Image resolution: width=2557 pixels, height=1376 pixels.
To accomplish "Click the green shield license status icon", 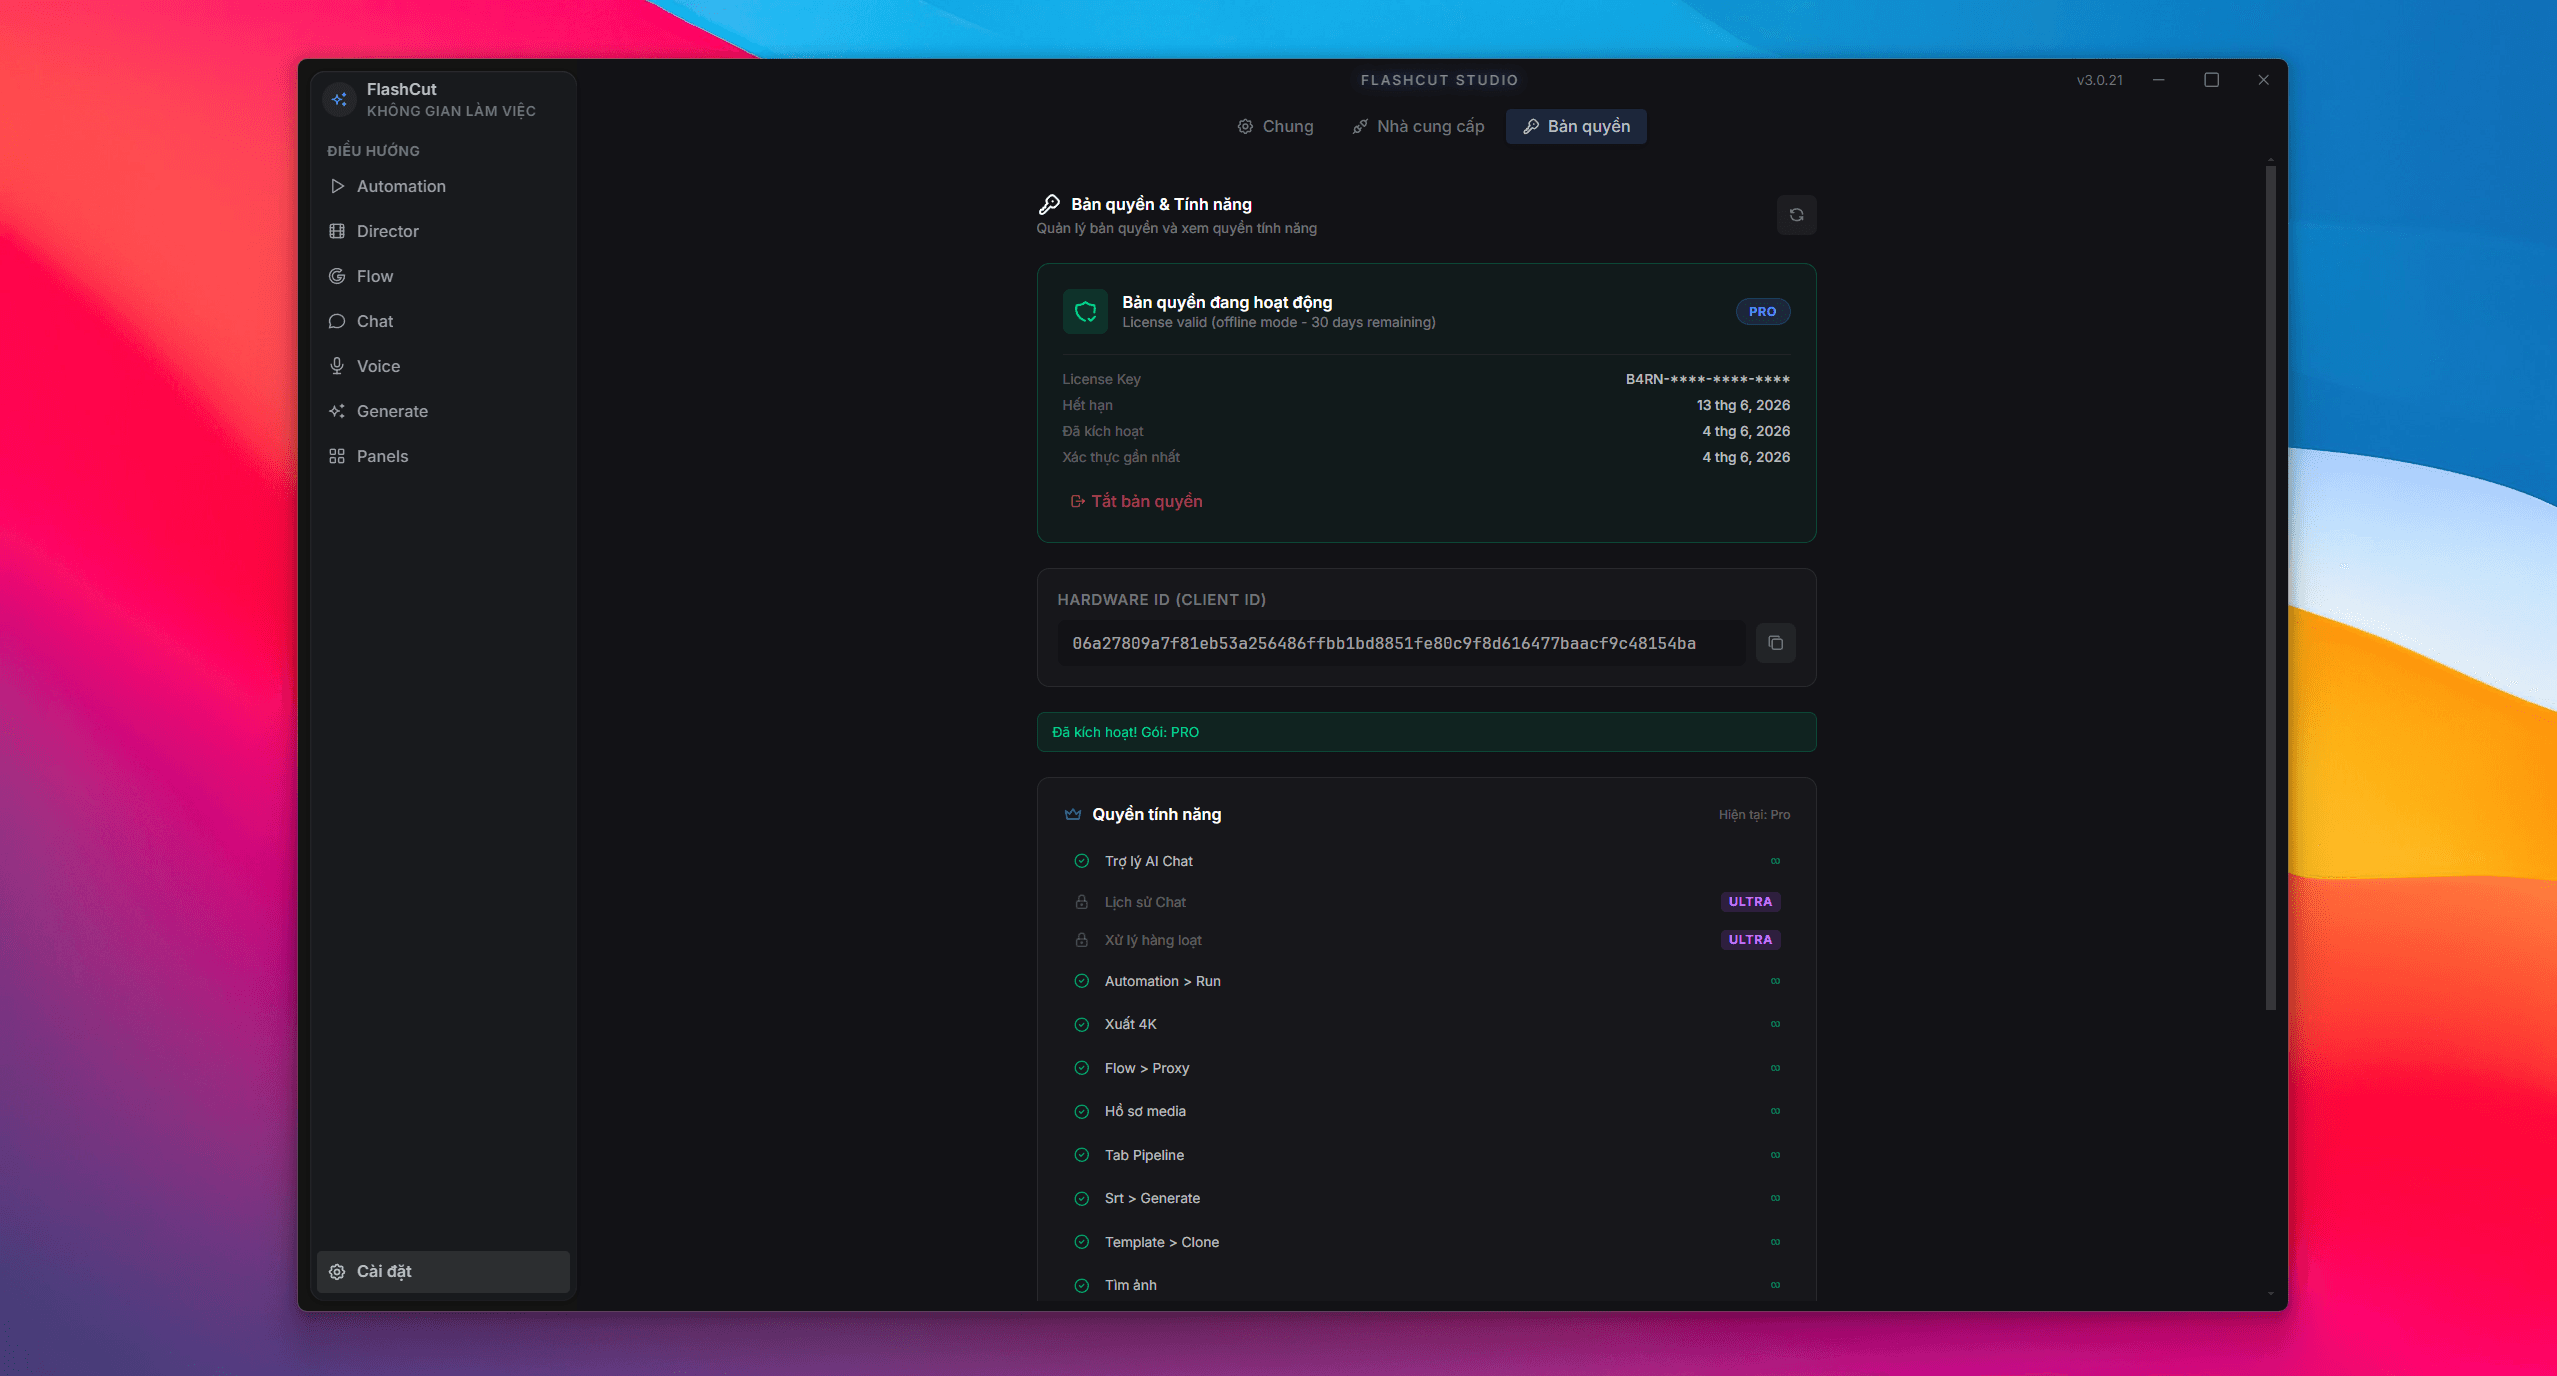I will pyautogui.click(x=1085, y=312).
